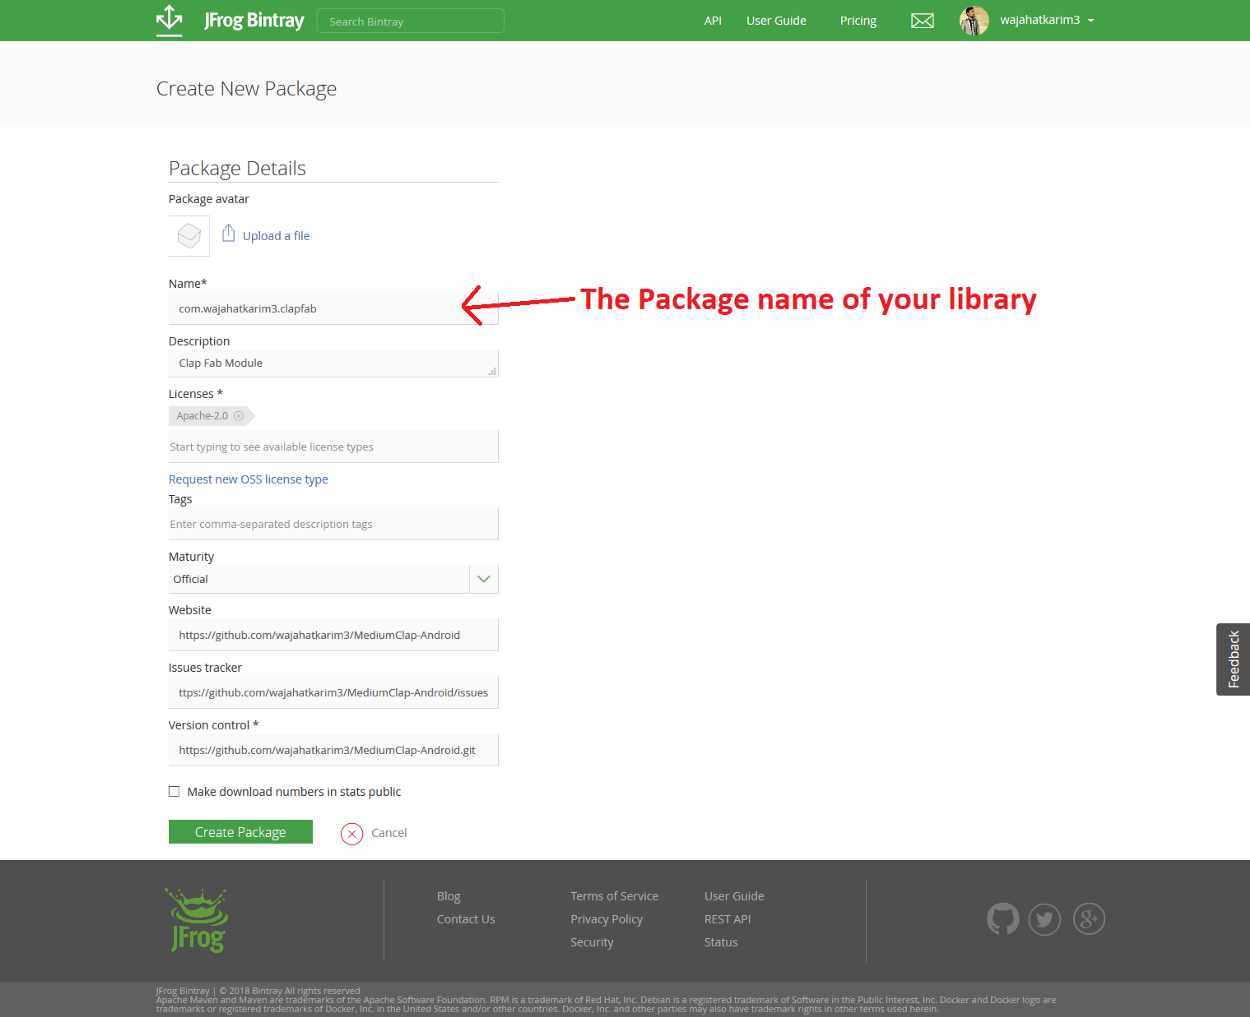Open the Twitter icon in the footer
The height and width of the screenshot is (1017, 1250).
point(1045,919)
